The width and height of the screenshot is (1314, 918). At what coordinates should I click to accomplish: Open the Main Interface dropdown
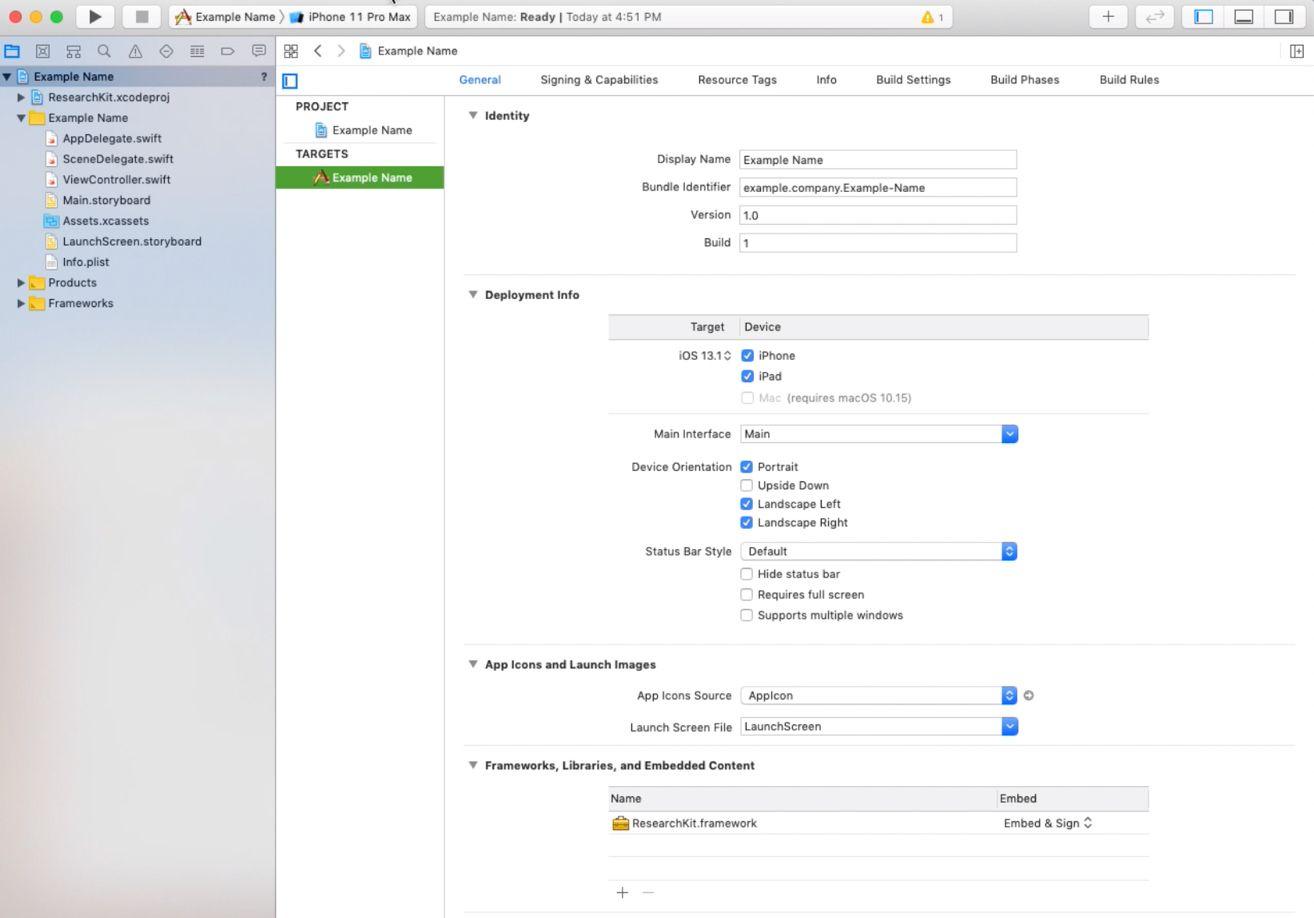(1009, 433)
